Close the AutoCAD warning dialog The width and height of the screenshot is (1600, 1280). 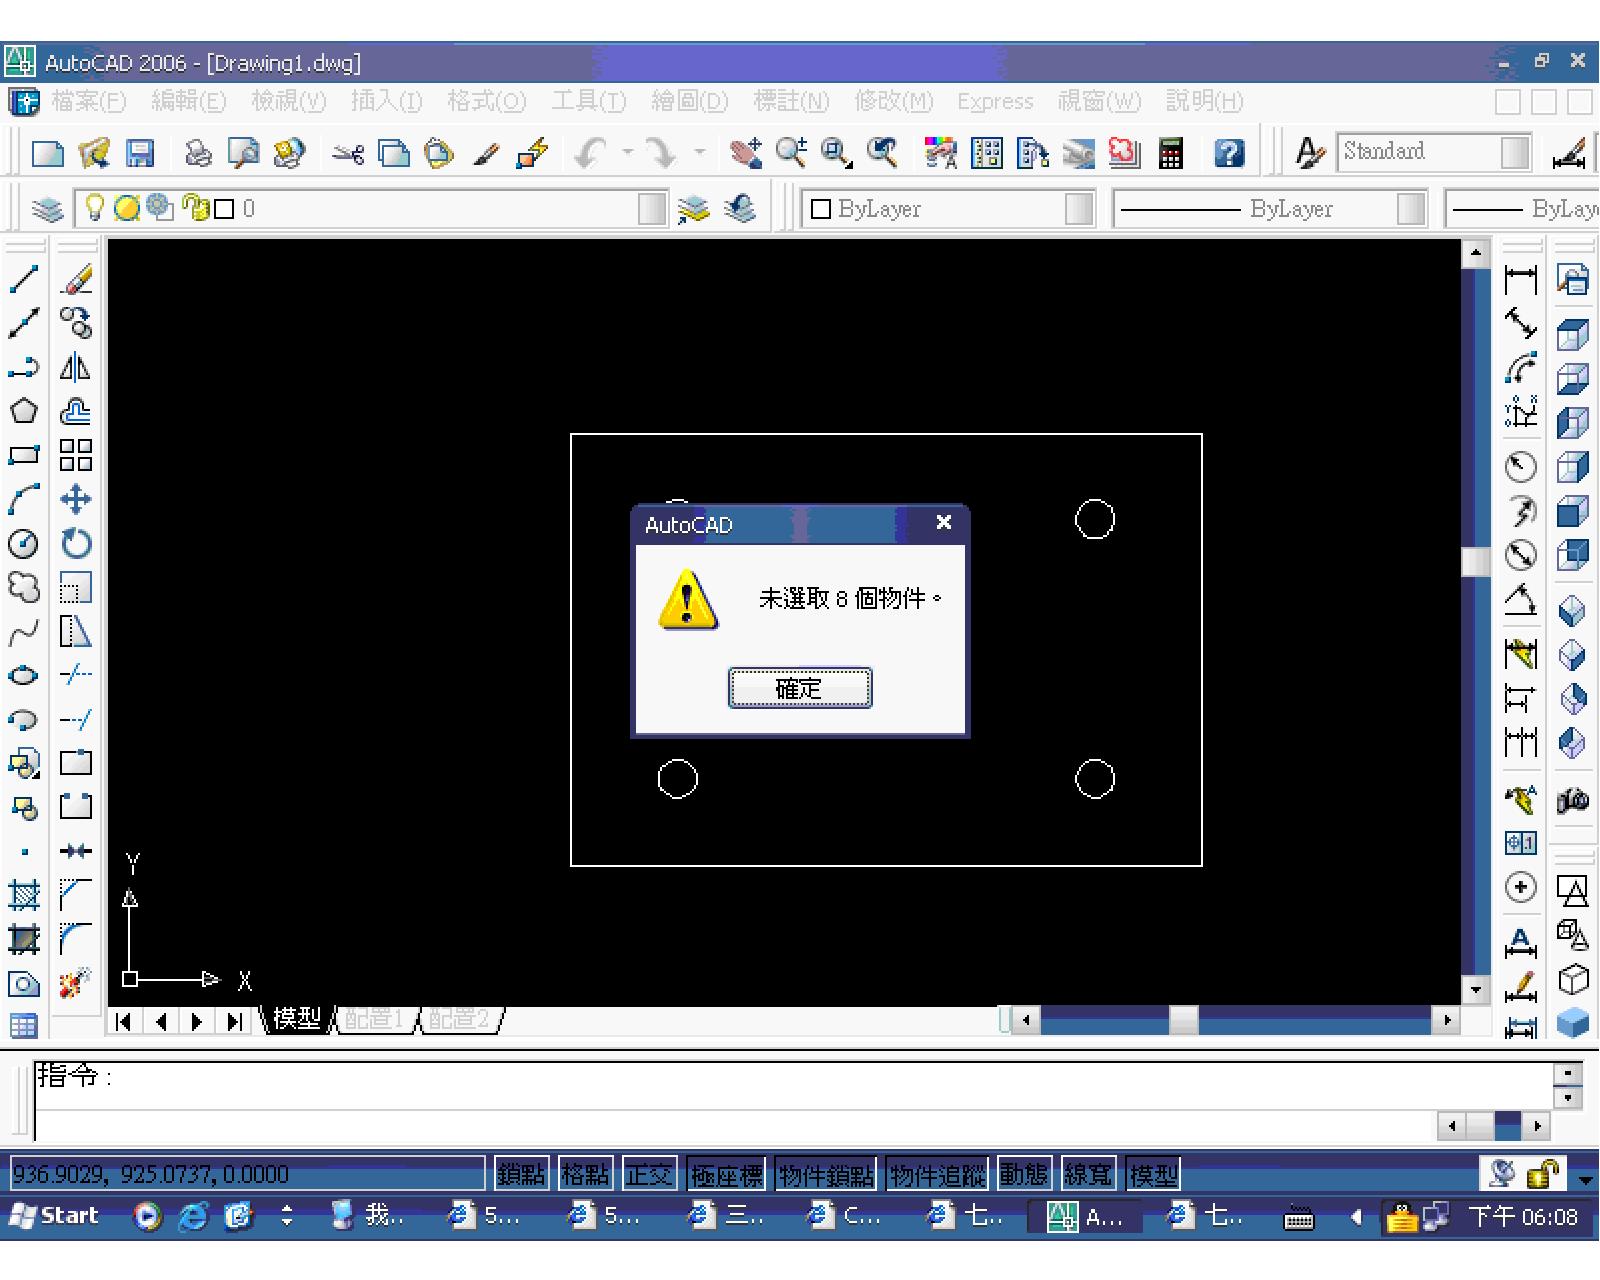tap(943, 522)
